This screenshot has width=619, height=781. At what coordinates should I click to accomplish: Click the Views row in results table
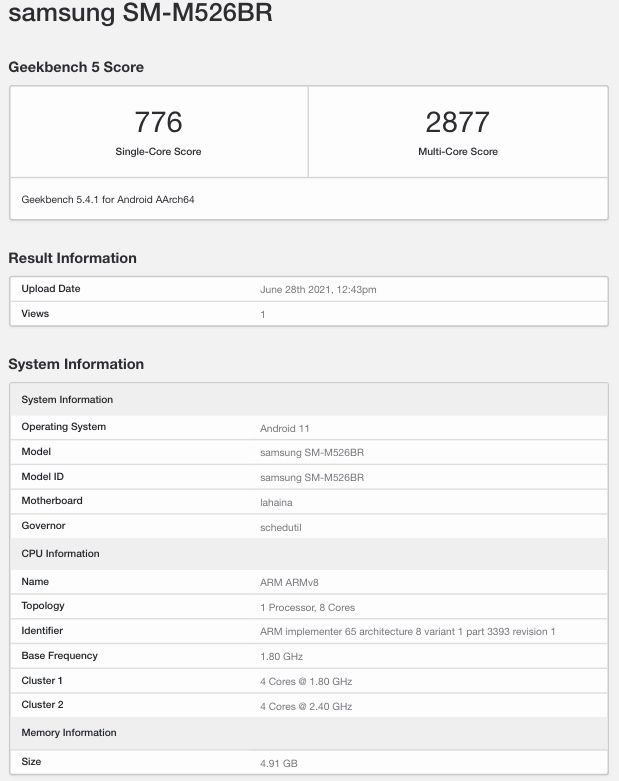point(309,314)
